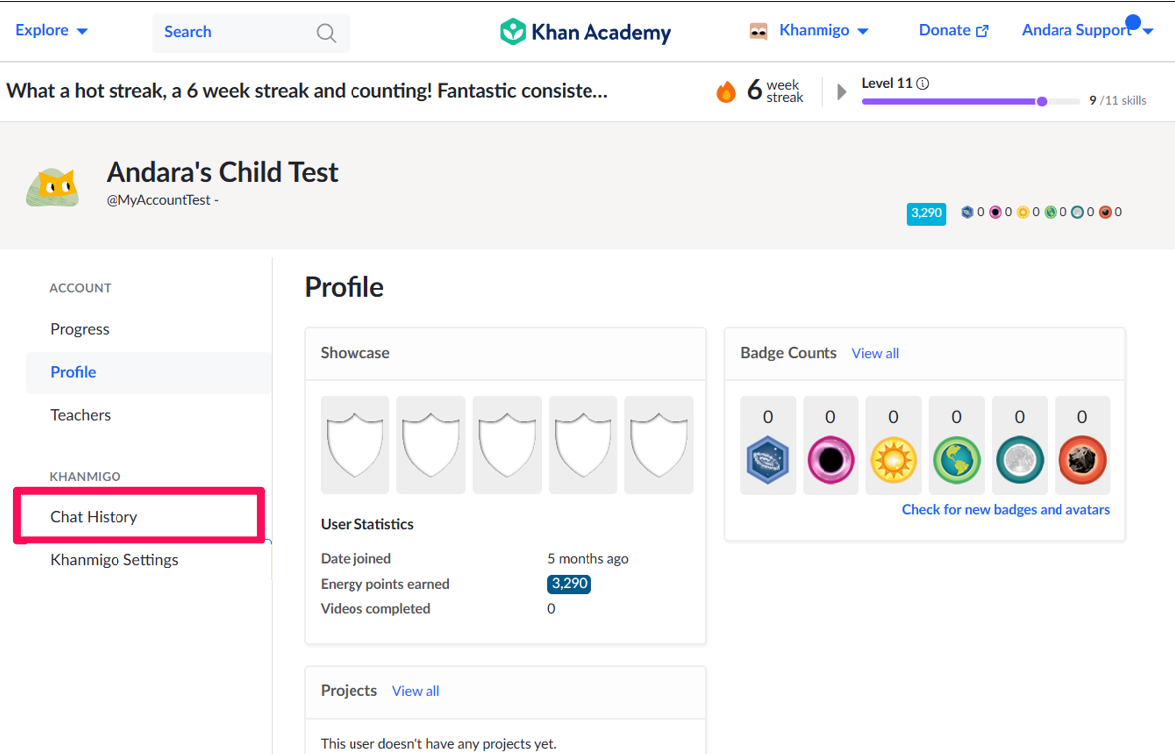Open the Andara Support account menu

point(1087,30)
